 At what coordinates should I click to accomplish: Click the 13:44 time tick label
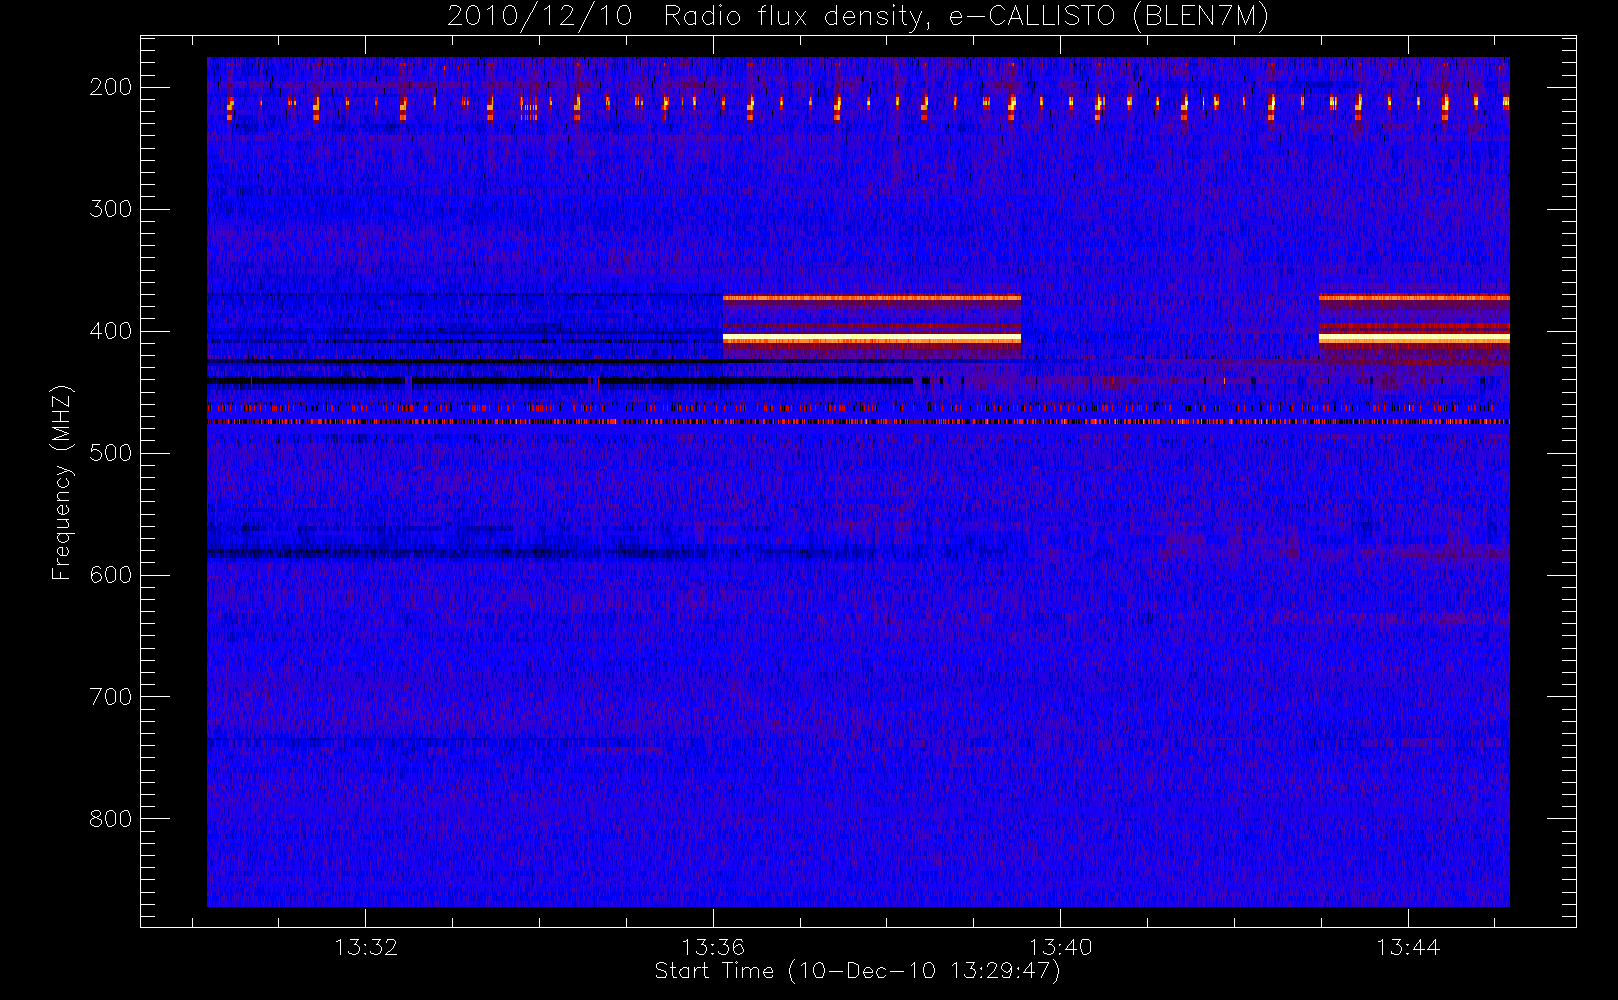[1408, 947]
